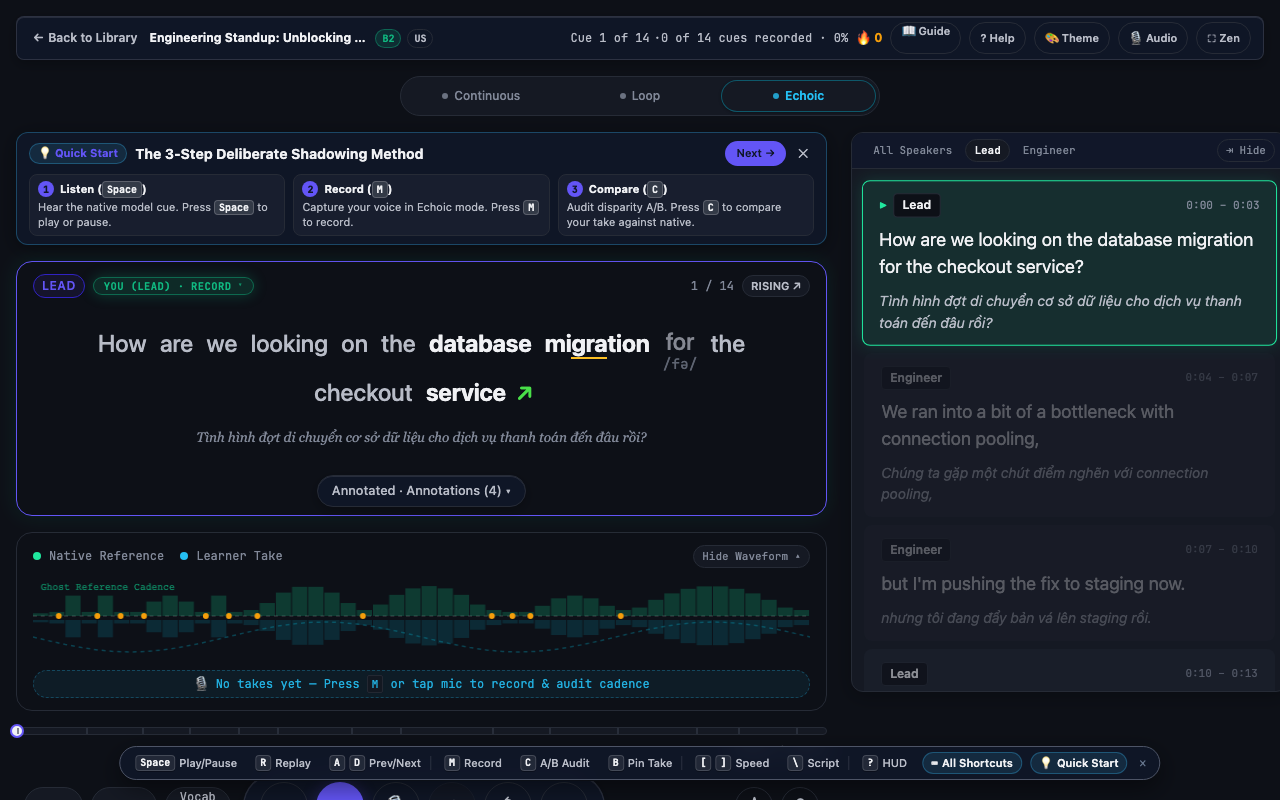Click Quick Start in the shortcuts bar

tap(1078, 763)
